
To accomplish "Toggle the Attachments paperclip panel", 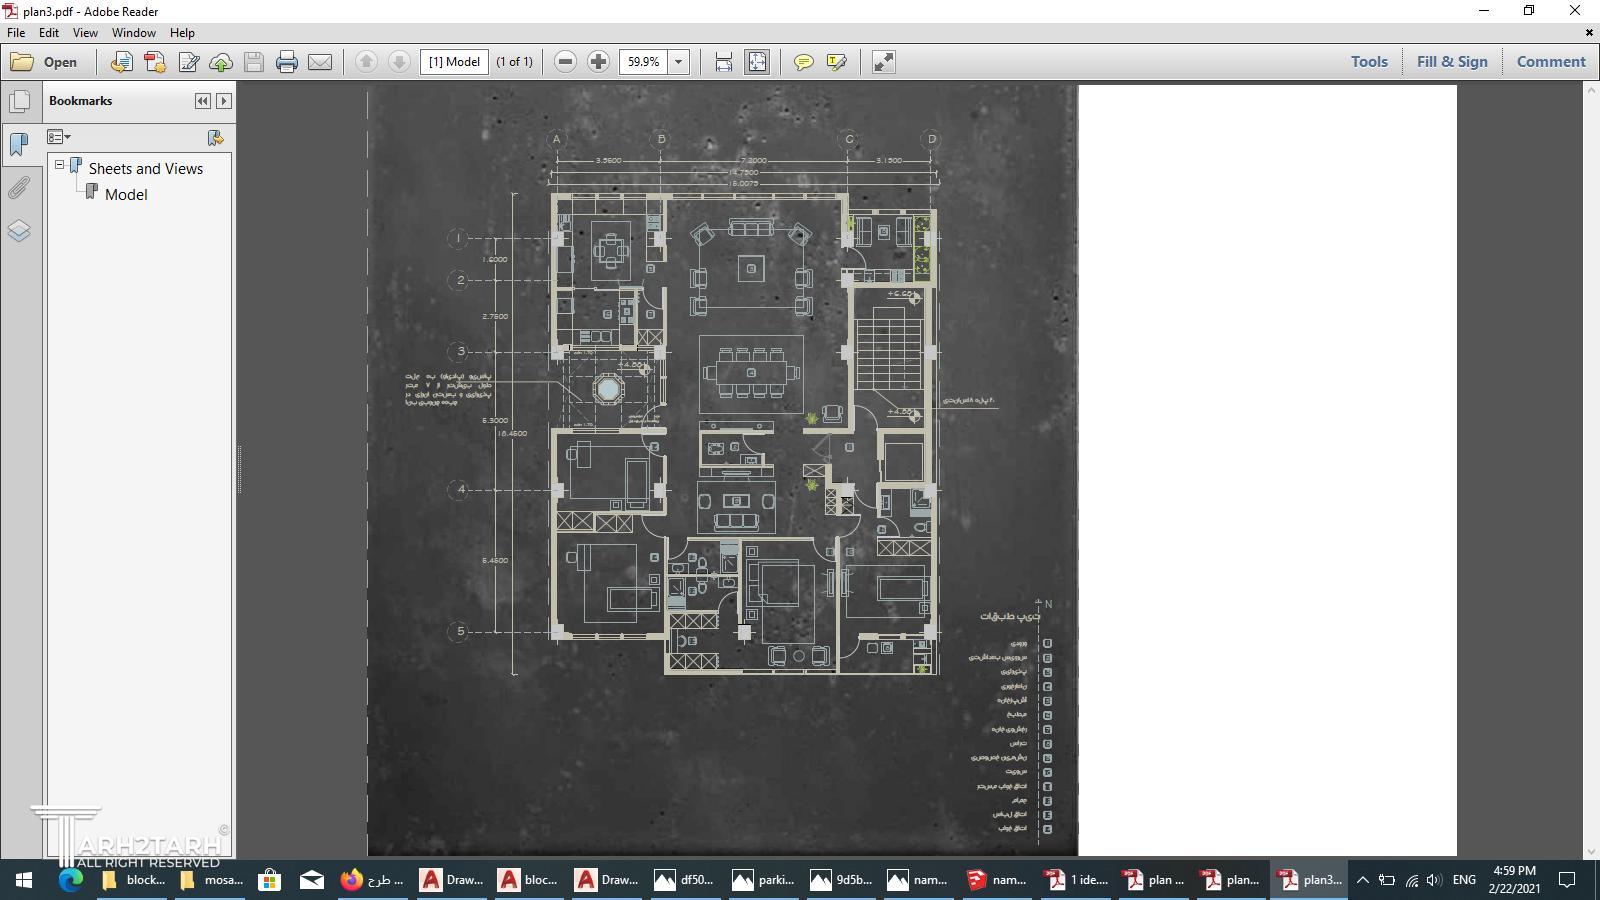I will (19, 188).
